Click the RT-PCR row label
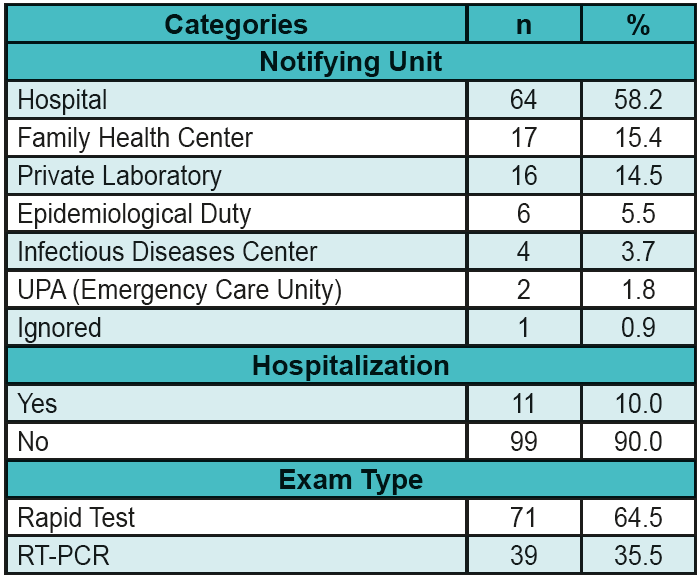The width and height of the screenshot is (700, 577). tap(62, 555)
